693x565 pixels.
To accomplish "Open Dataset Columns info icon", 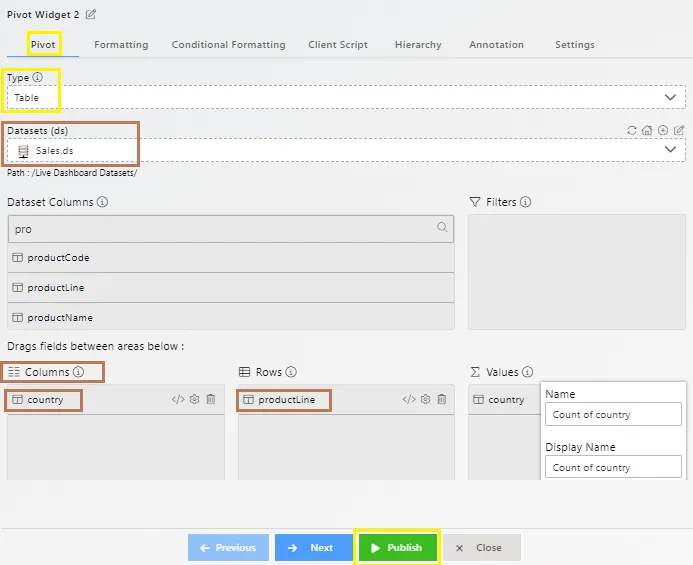I will (x=103, y=202).
